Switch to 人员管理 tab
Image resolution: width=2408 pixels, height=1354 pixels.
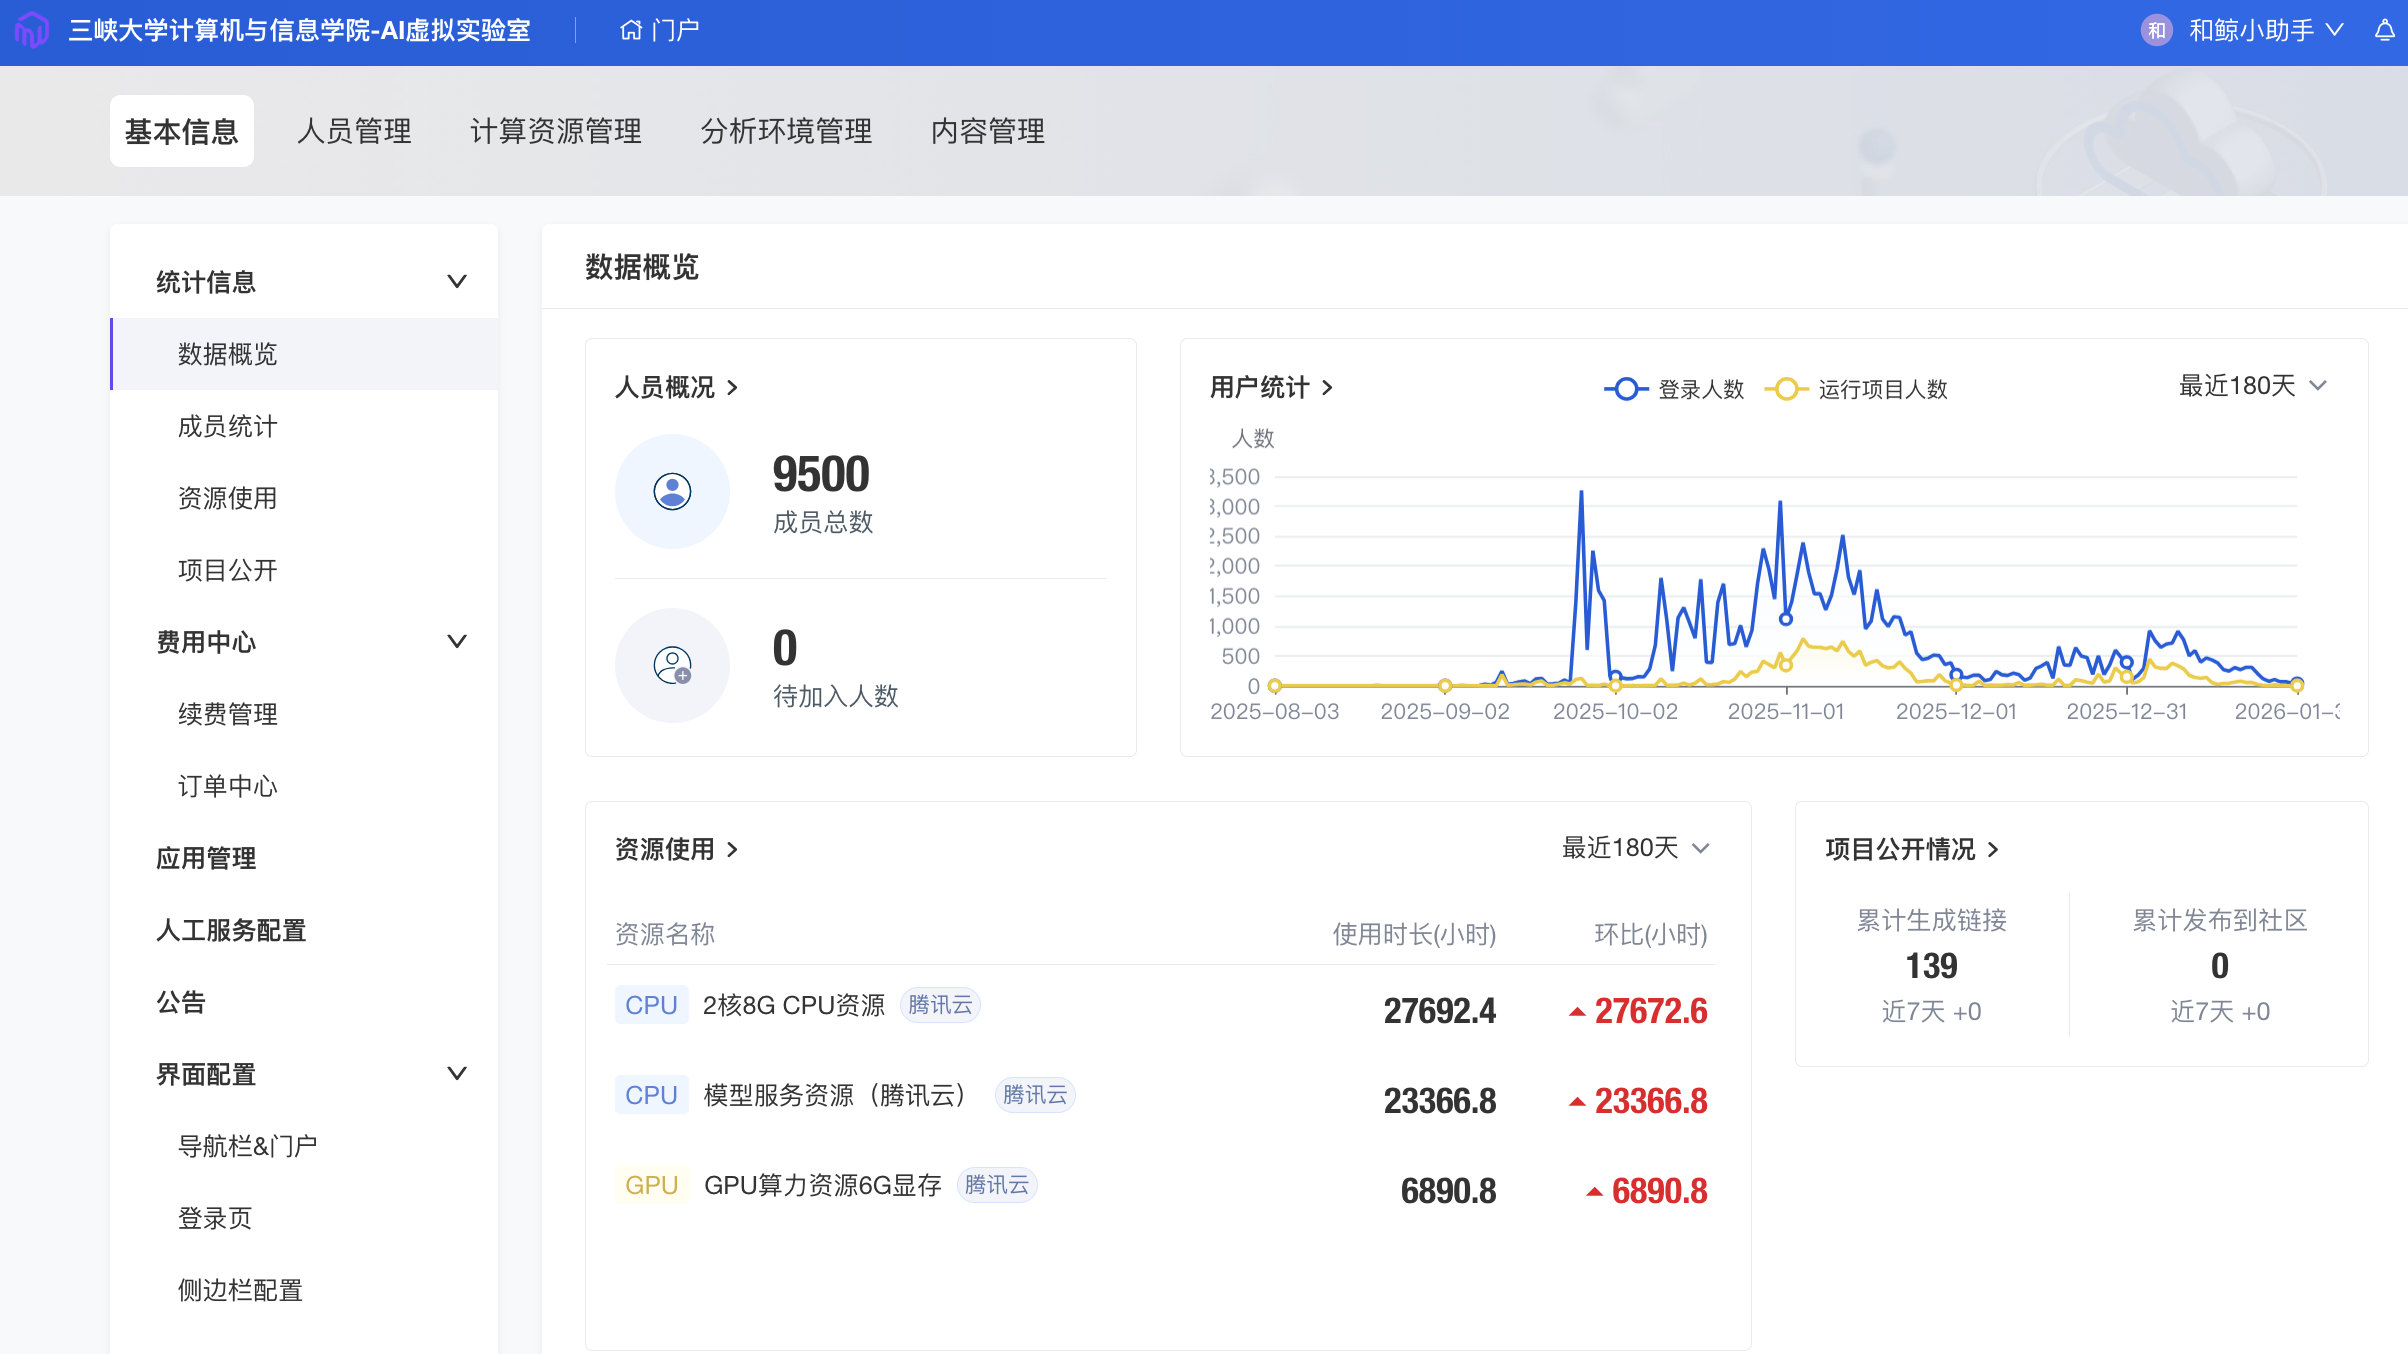[354, 131]
